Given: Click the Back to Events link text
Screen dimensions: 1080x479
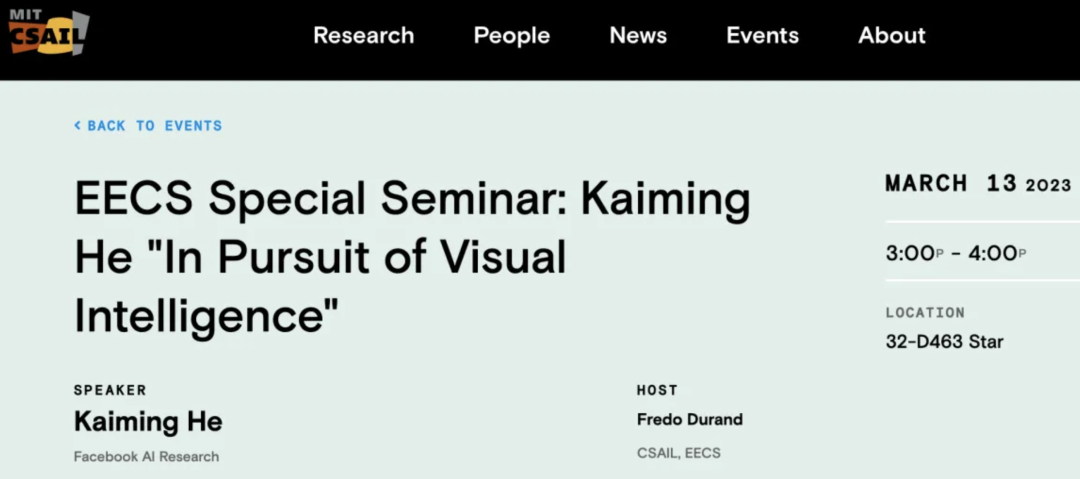Looking at the screenshot, I should click(154, 126).
